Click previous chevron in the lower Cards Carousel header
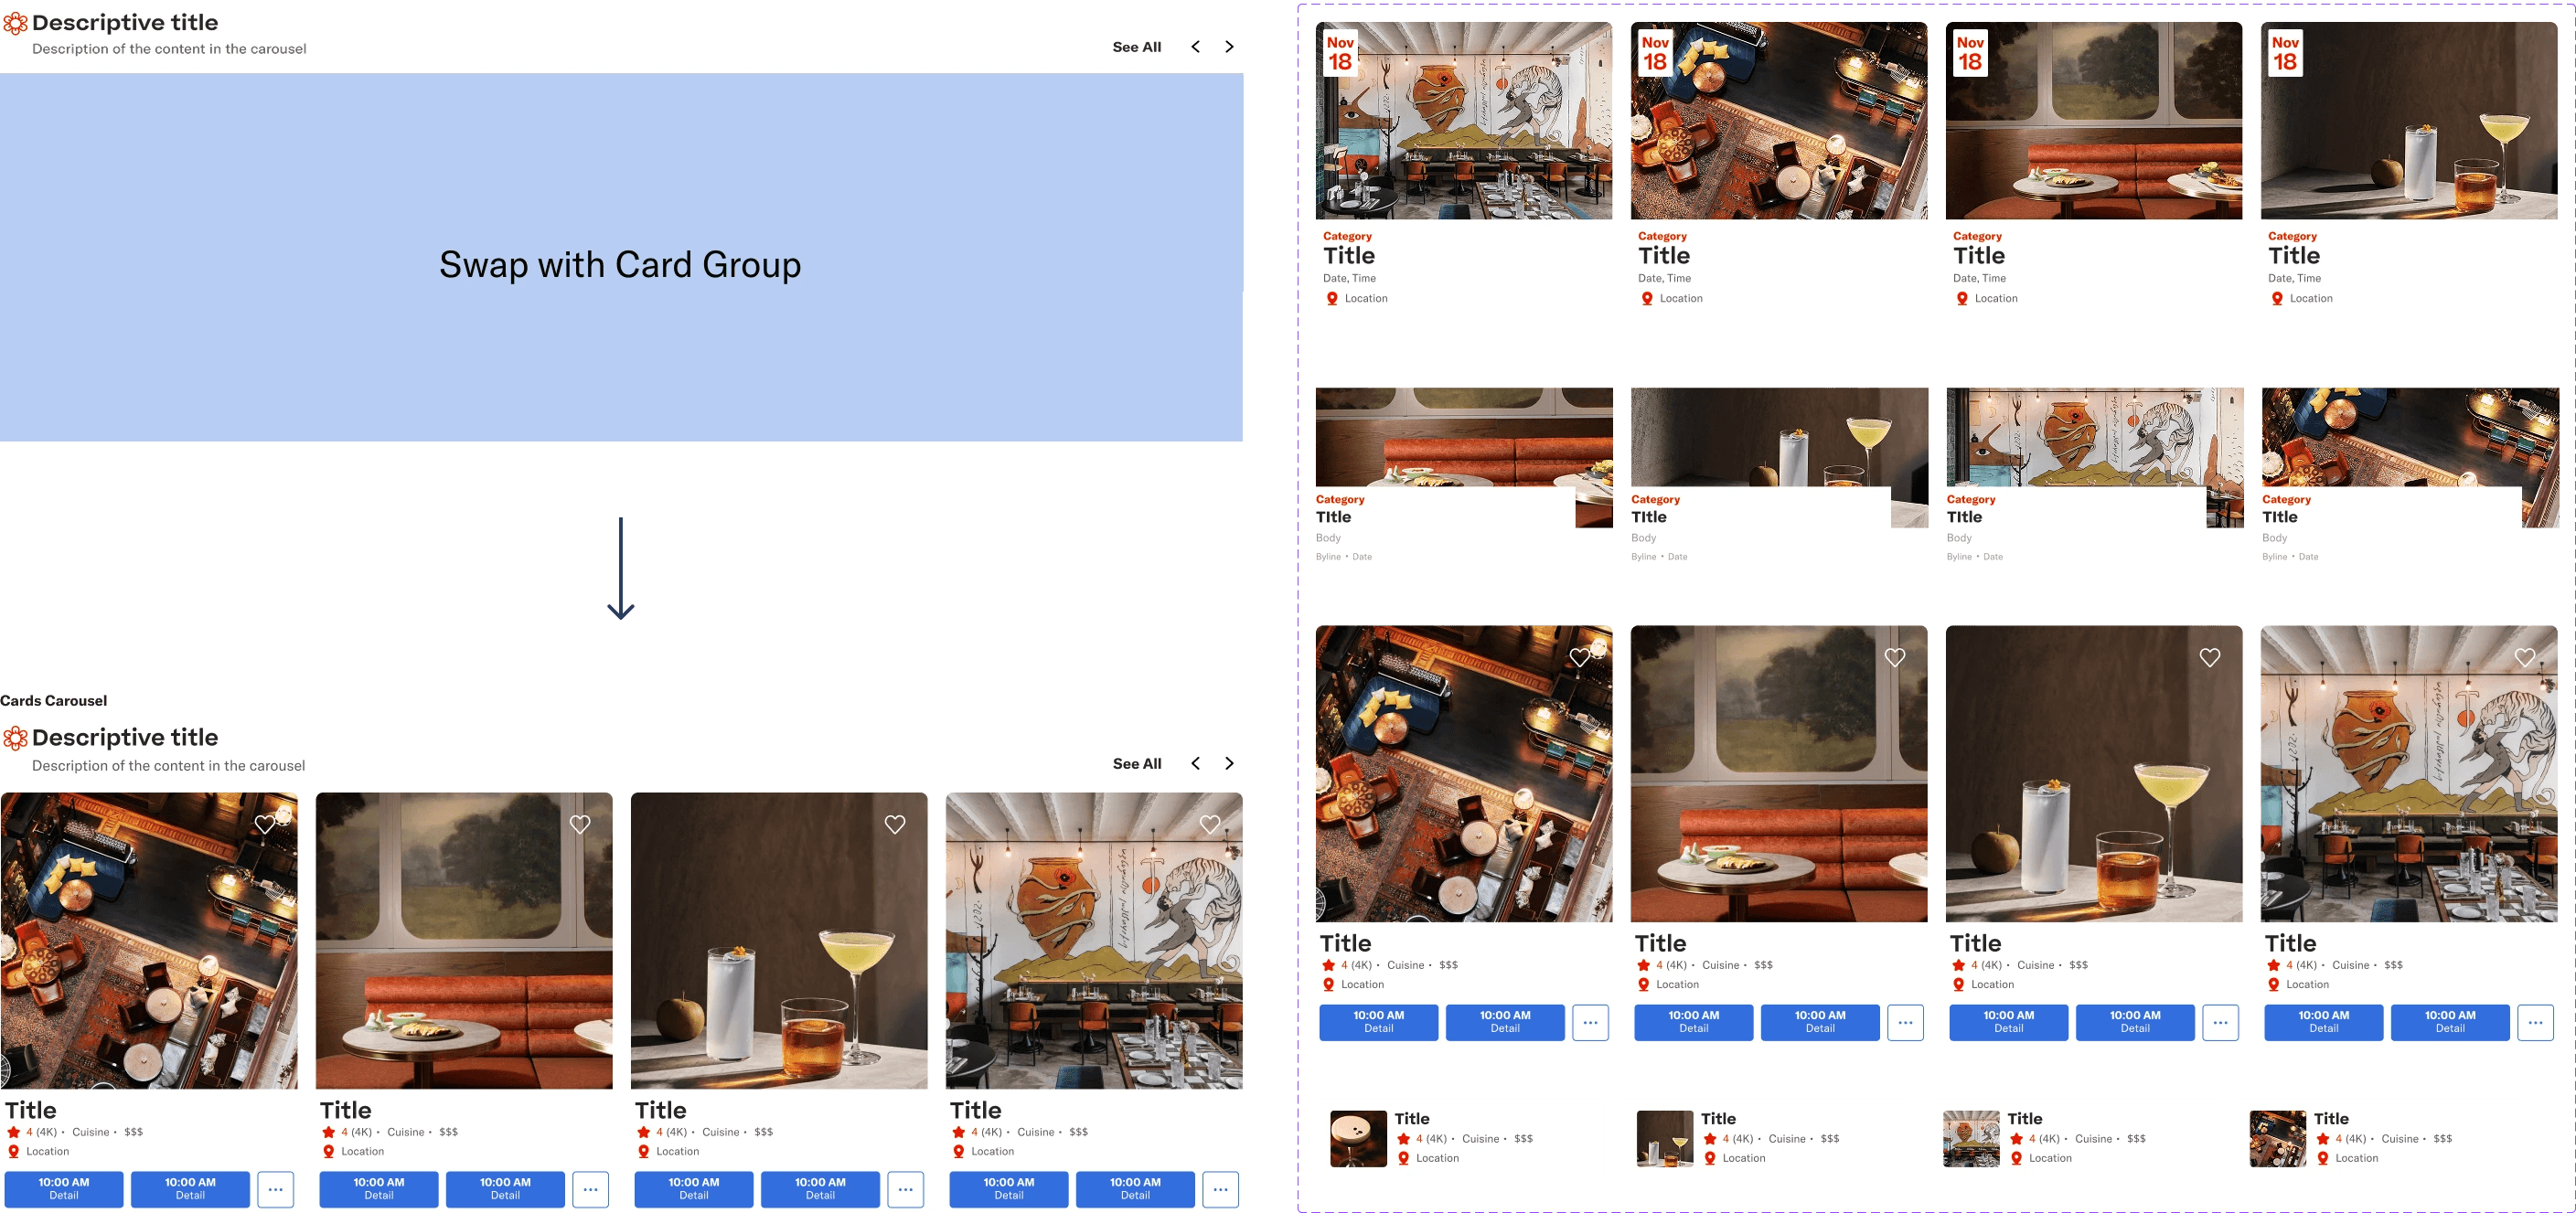 [1195, 763]
